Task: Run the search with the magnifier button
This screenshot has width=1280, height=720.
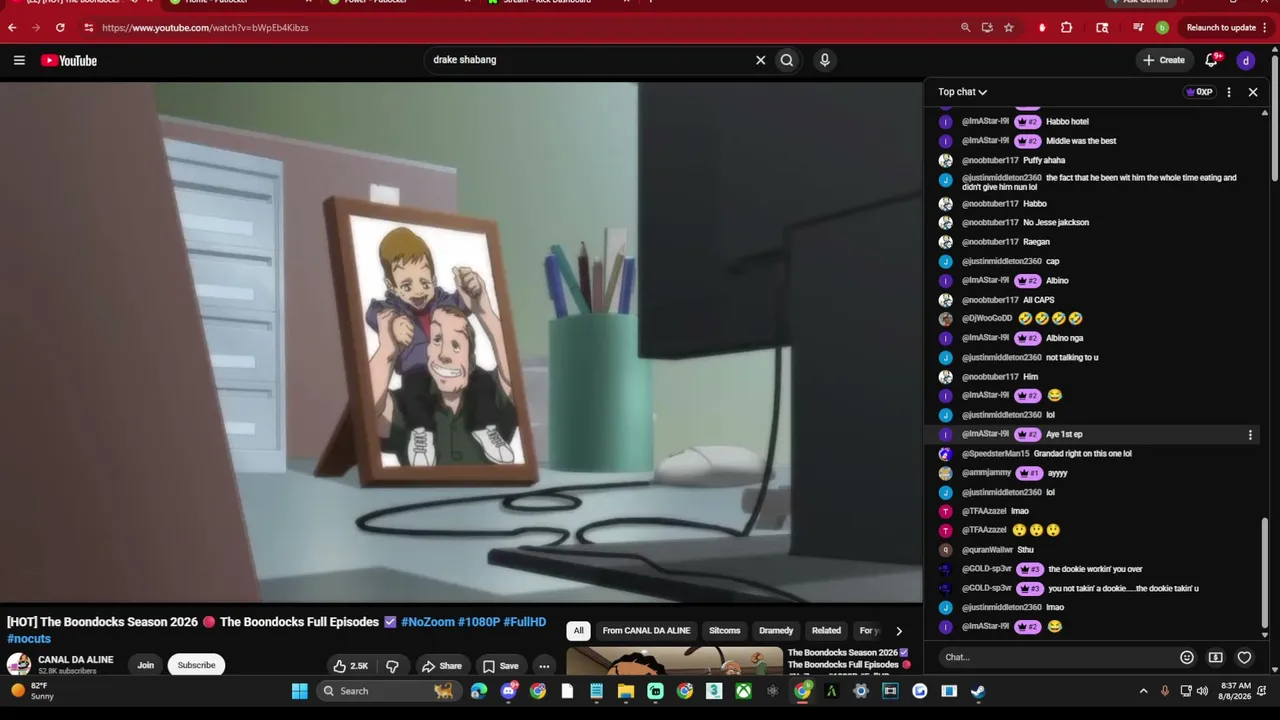Action: point(787,60)
